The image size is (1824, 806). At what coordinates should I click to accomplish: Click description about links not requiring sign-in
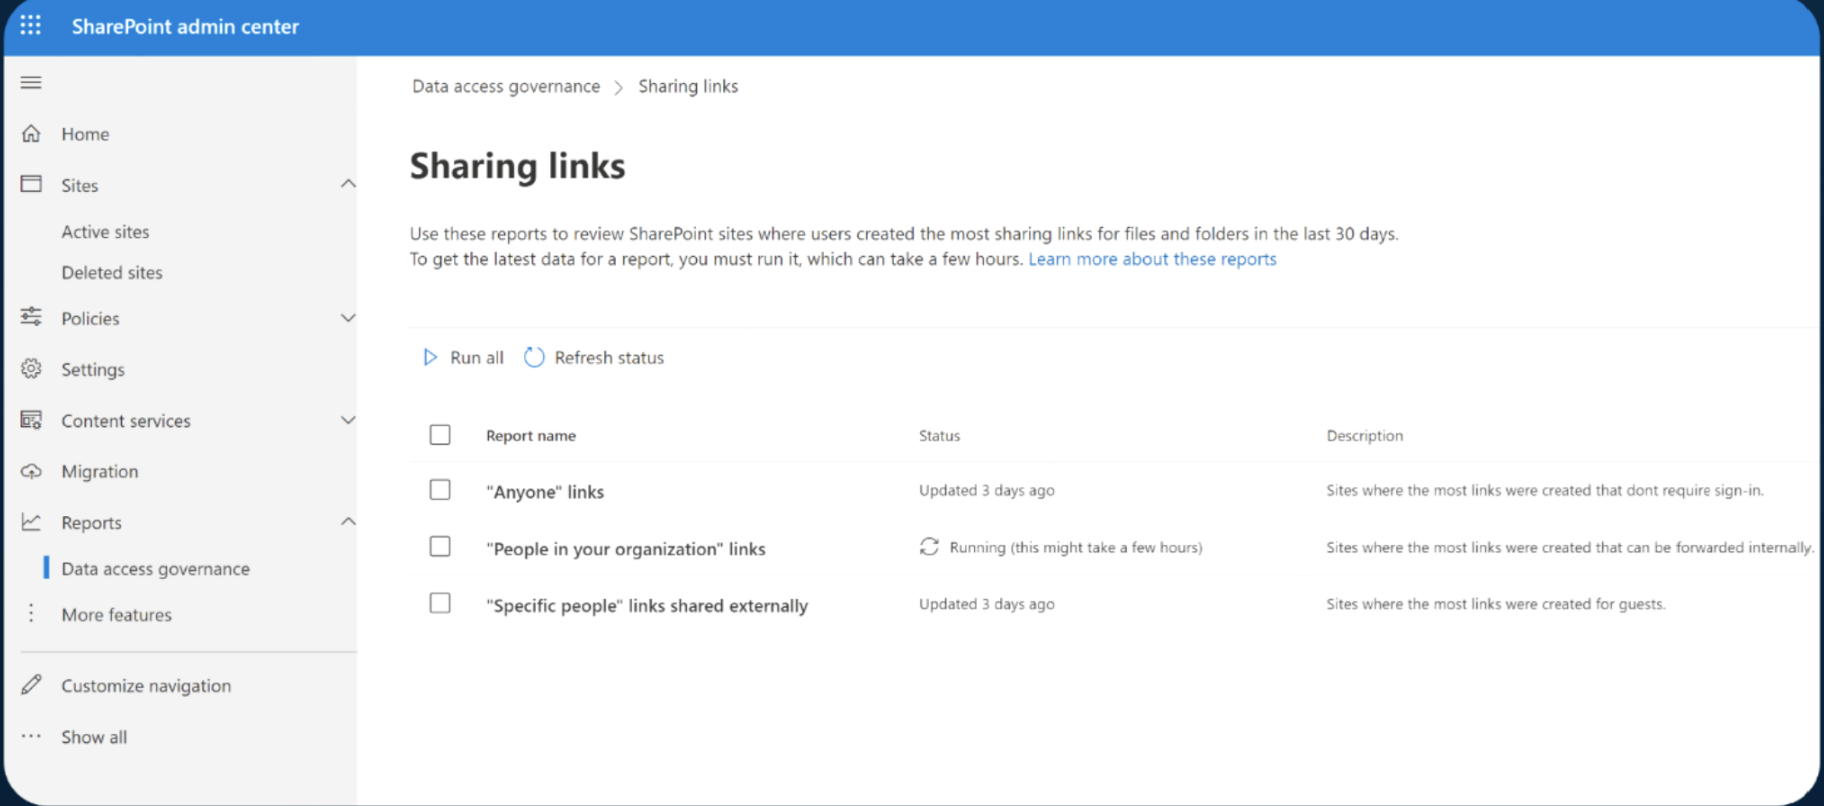(1545, 491)
